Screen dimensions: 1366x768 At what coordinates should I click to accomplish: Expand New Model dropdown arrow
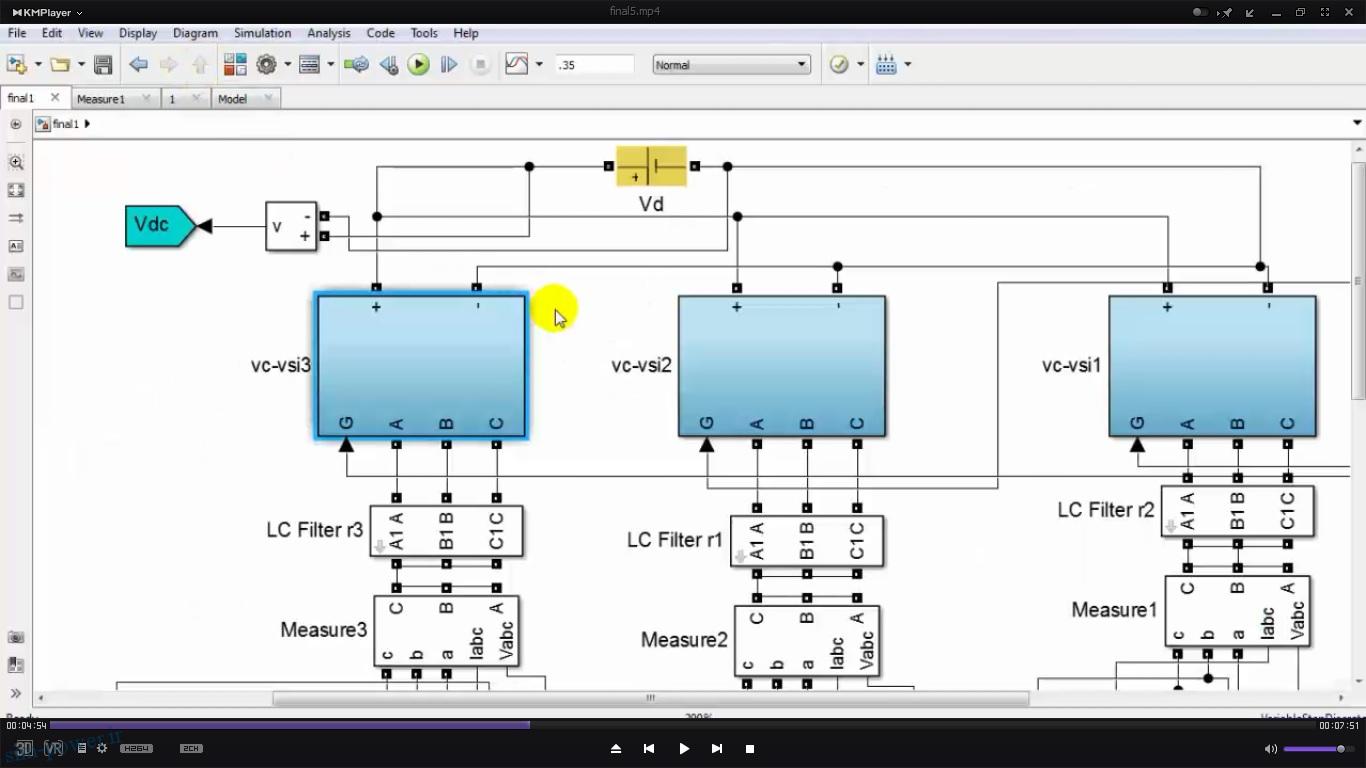[x=38, y=64]
